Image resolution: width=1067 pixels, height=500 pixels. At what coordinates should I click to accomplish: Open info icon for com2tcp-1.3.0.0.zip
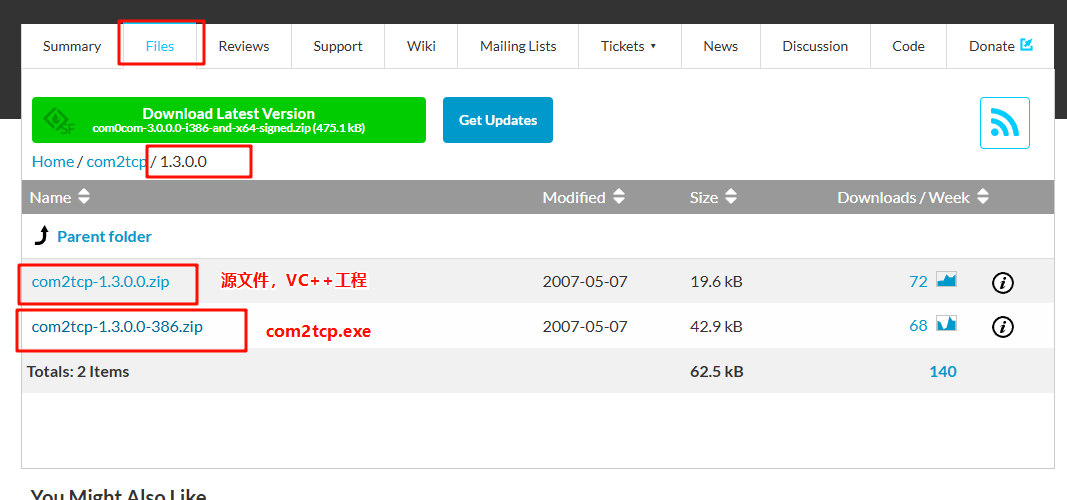(x=1002, y=283)
